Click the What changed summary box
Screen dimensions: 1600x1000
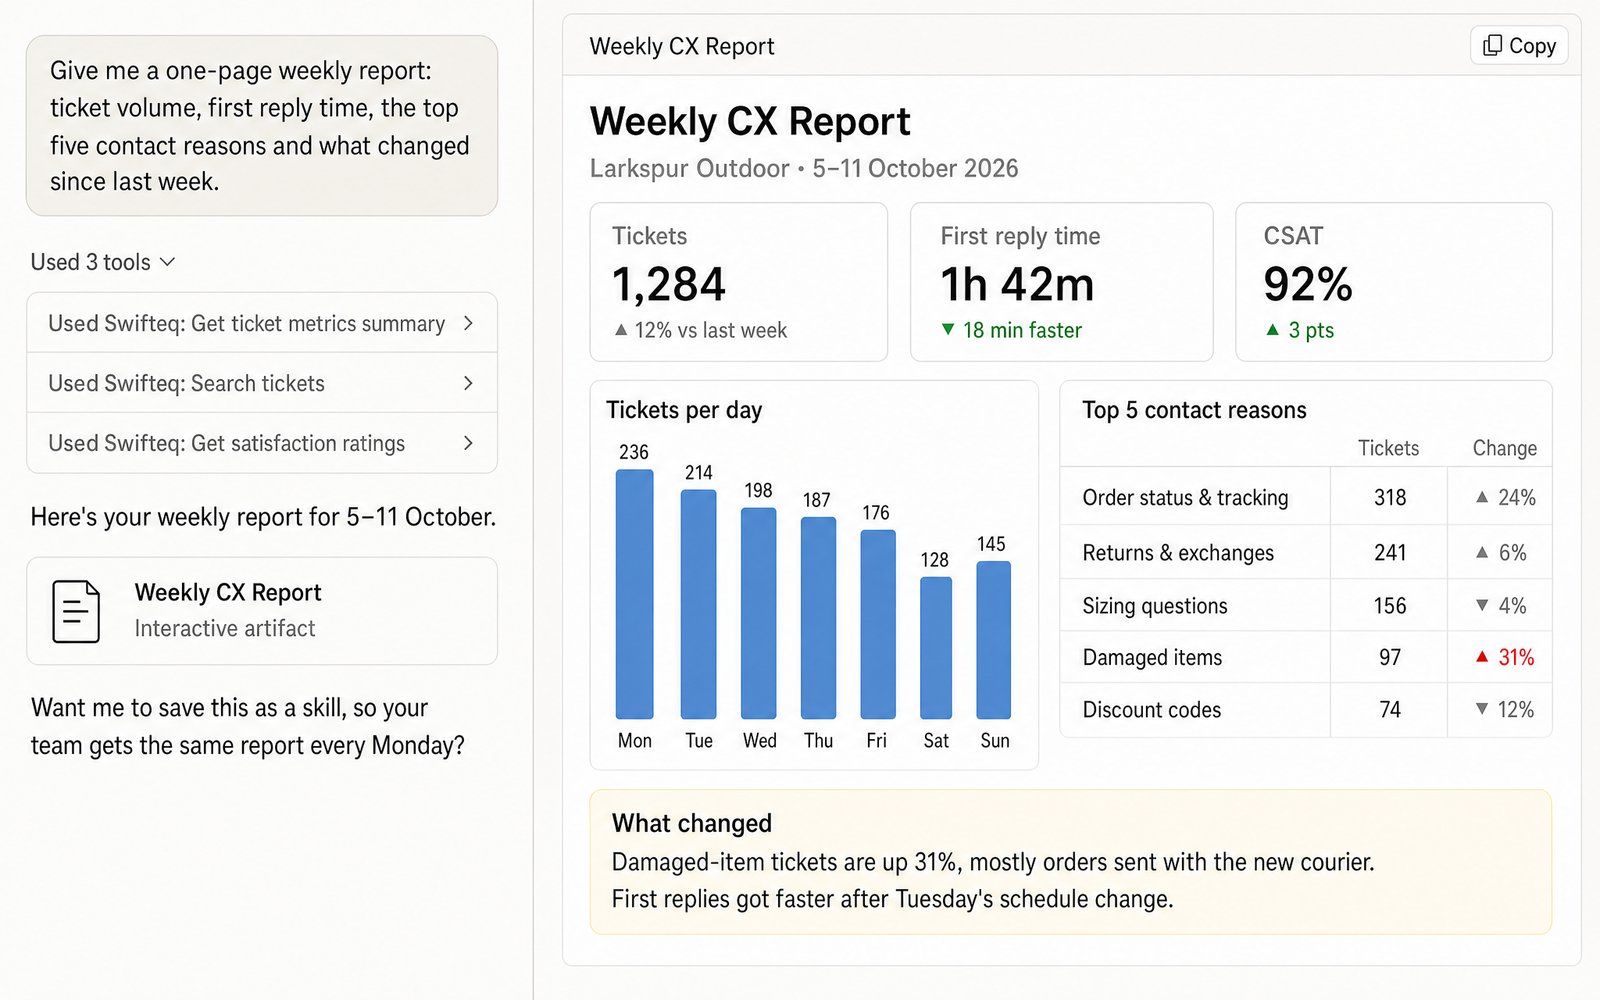(1070, 862)
